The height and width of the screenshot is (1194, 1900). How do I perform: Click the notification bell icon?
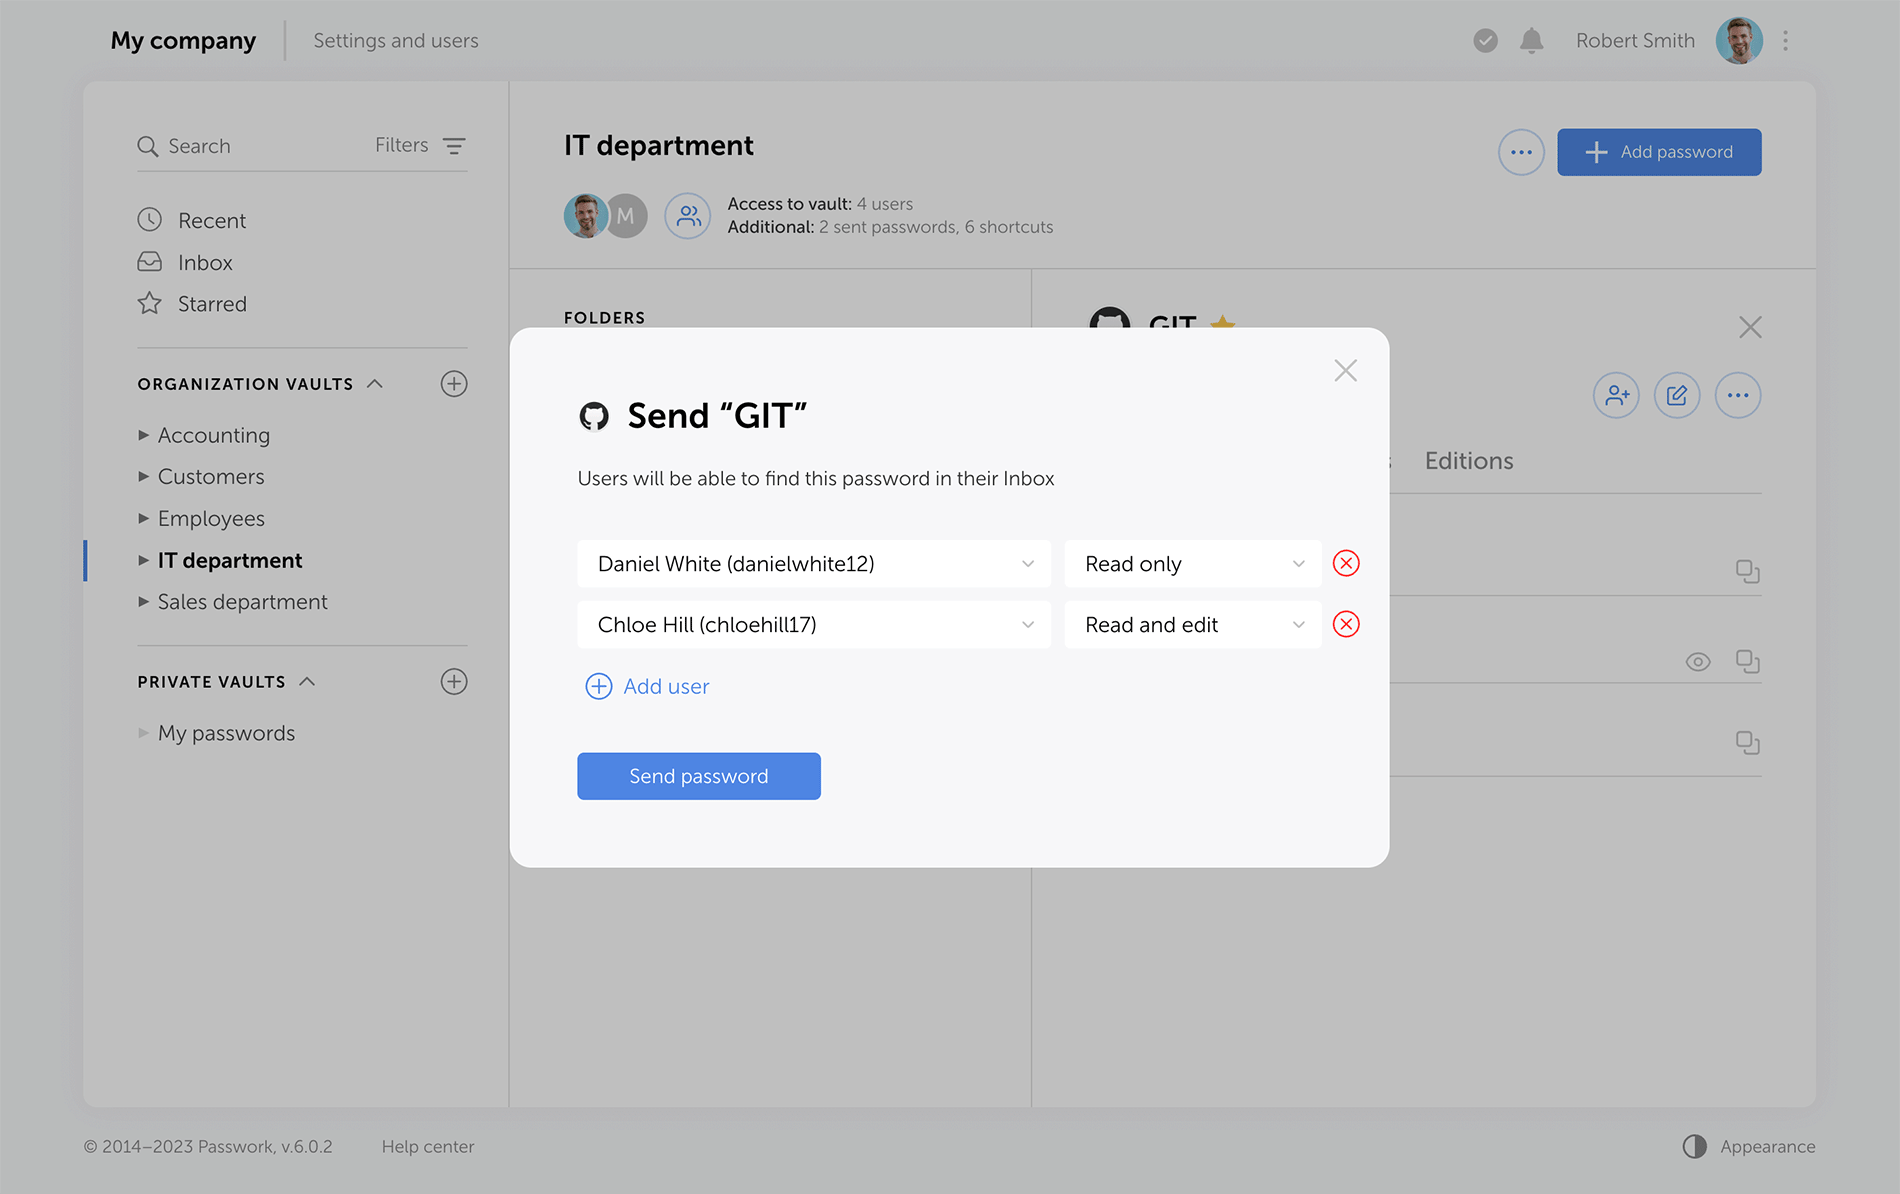1531,41
